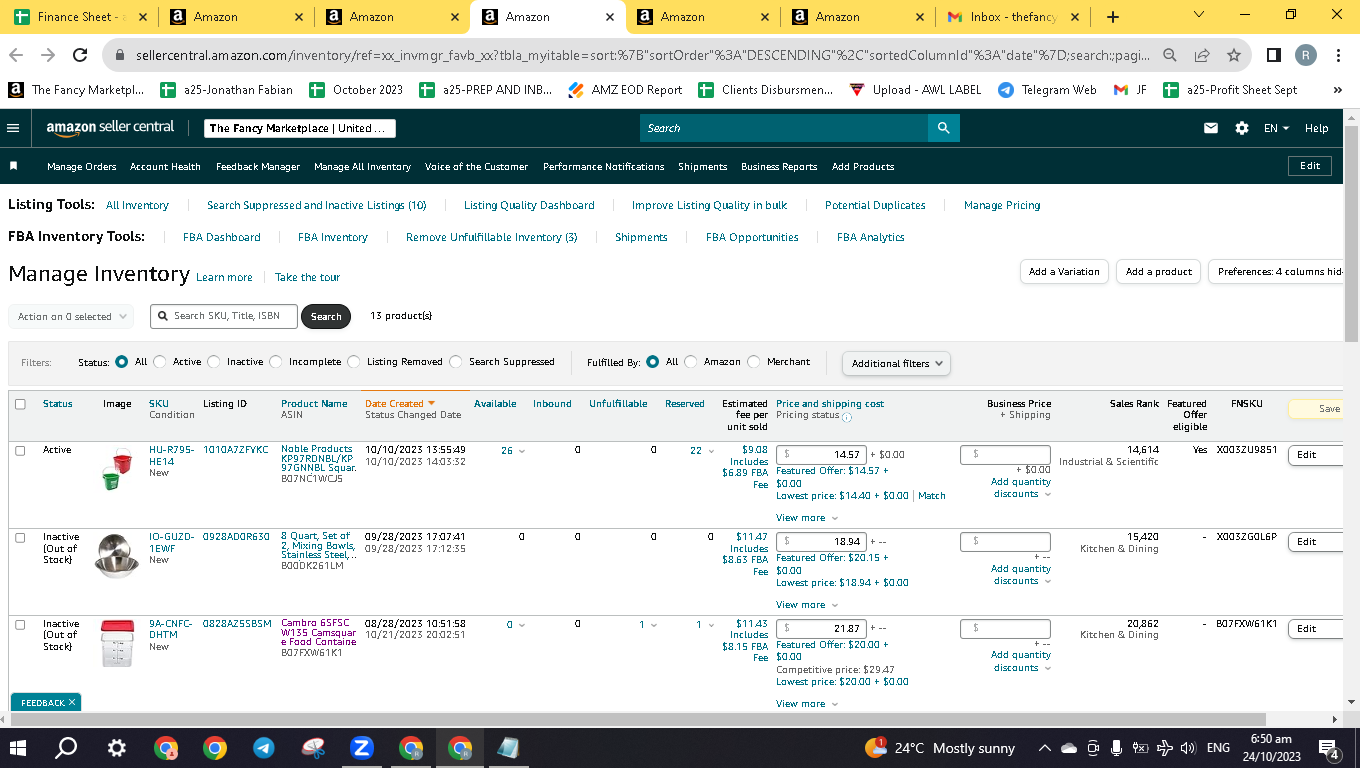Share this page using the address bar share icon
The height and width of the screenshot is (768, 1360).
[x=1202, y=55]
